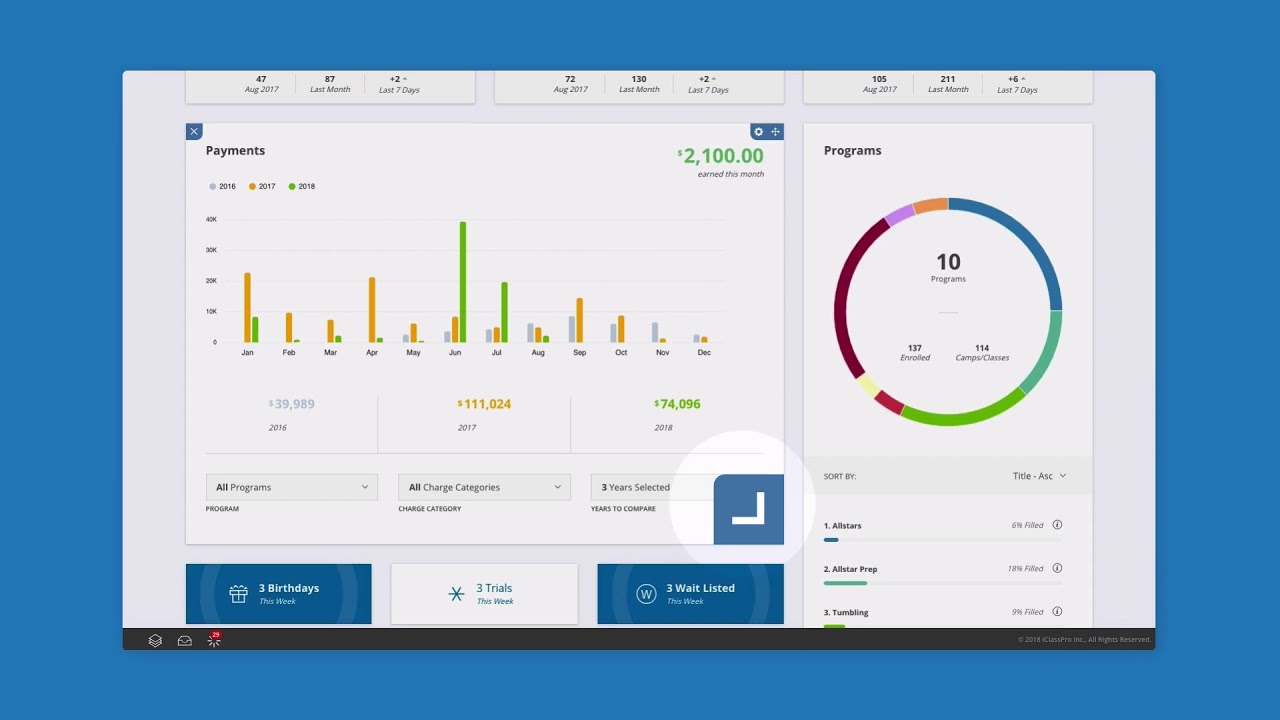Click the 6% Filled label

pyautogui.click(x=1027, y=525)
